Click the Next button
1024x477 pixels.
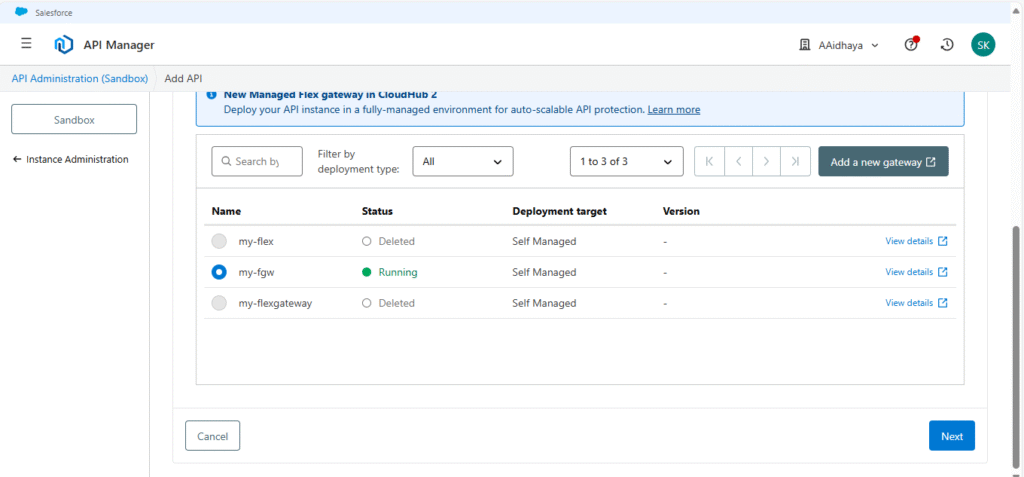tap(952, 436)
